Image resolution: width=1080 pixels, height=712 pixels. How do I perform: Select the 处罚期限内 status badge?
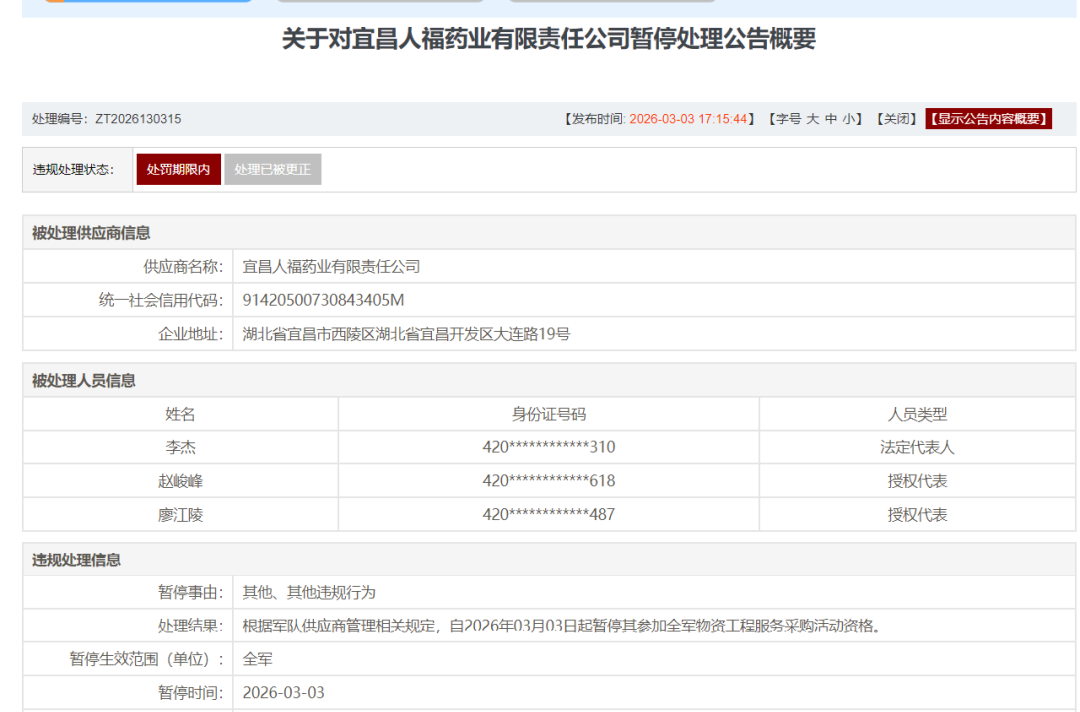178,169
